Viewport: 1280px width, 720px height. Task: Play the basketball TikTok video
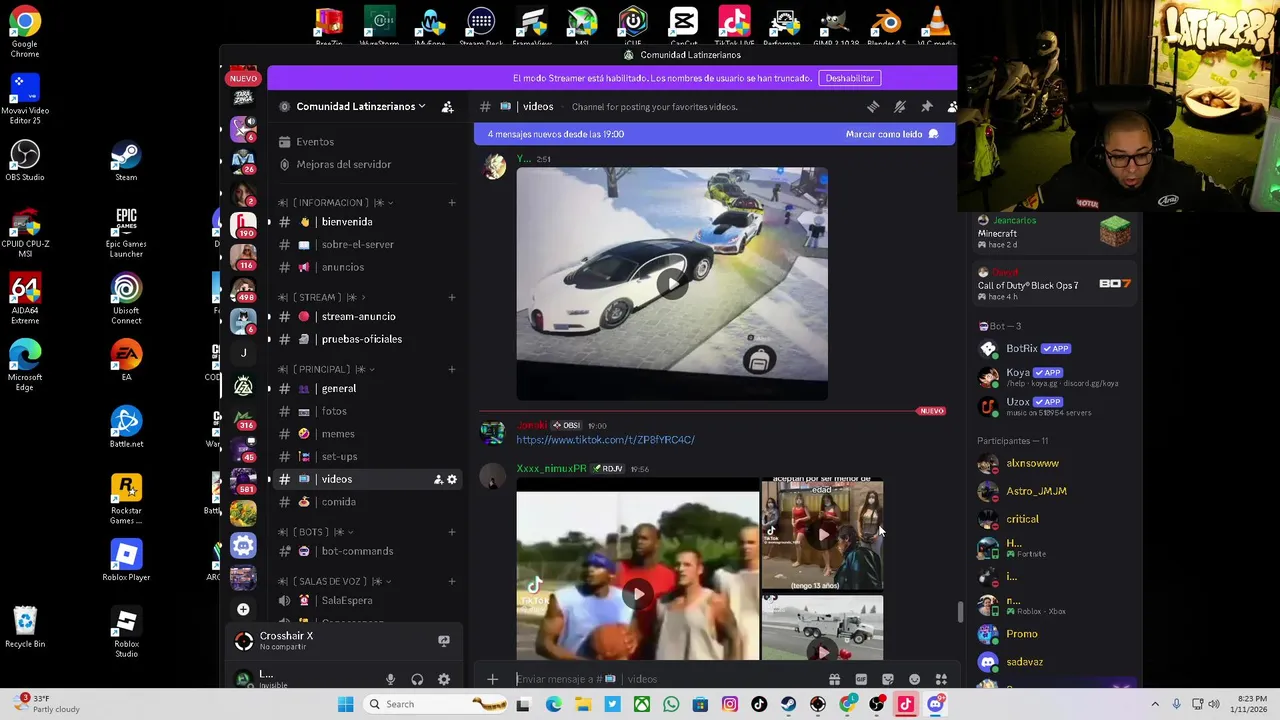pyautogui.click(x=638, y=595)
